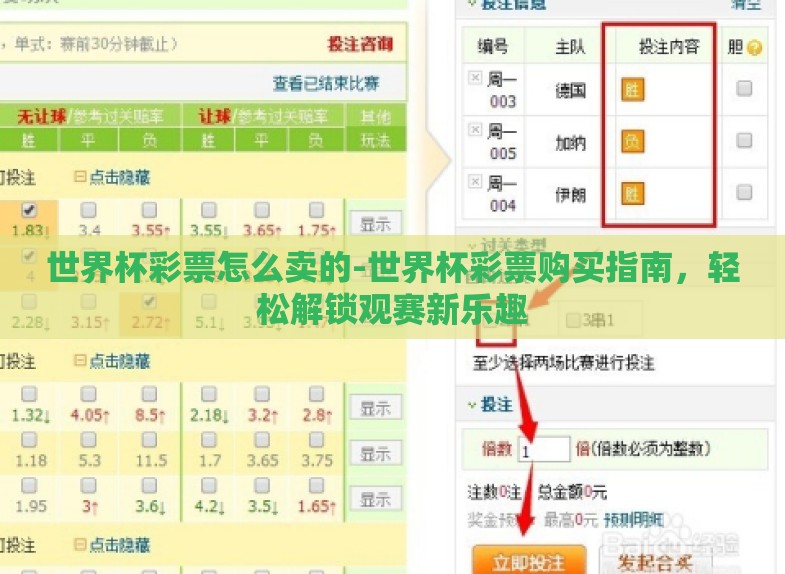Image resolution: width=785 pixels, height=574 pixels.
Task: Click 显示 in the 1.95 odds row
Action: tap(375, 499)
